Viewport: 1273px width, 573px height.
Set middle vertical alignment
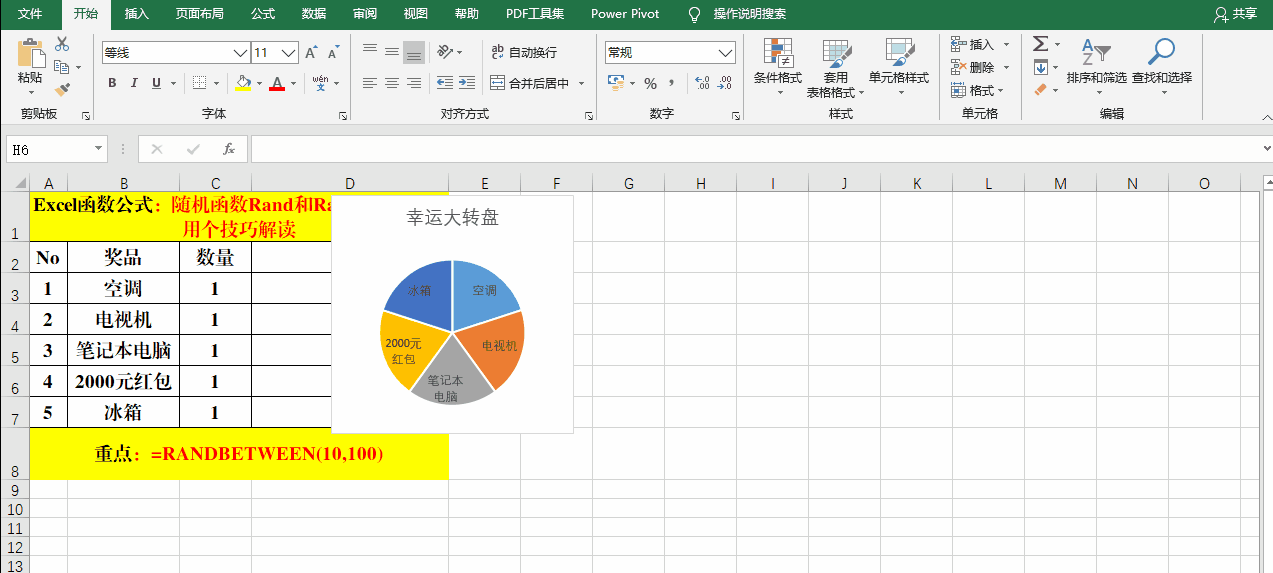coord(392,52)
